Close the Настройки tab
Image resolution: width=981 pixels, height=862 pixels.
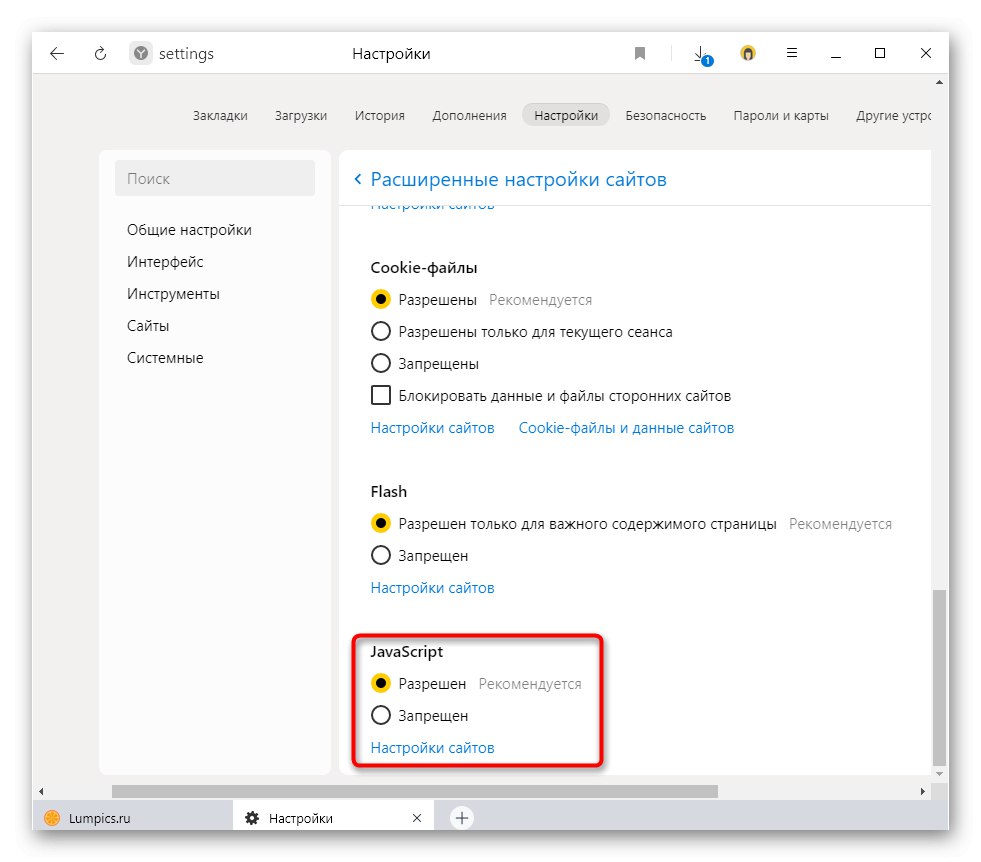click(417, 818)
